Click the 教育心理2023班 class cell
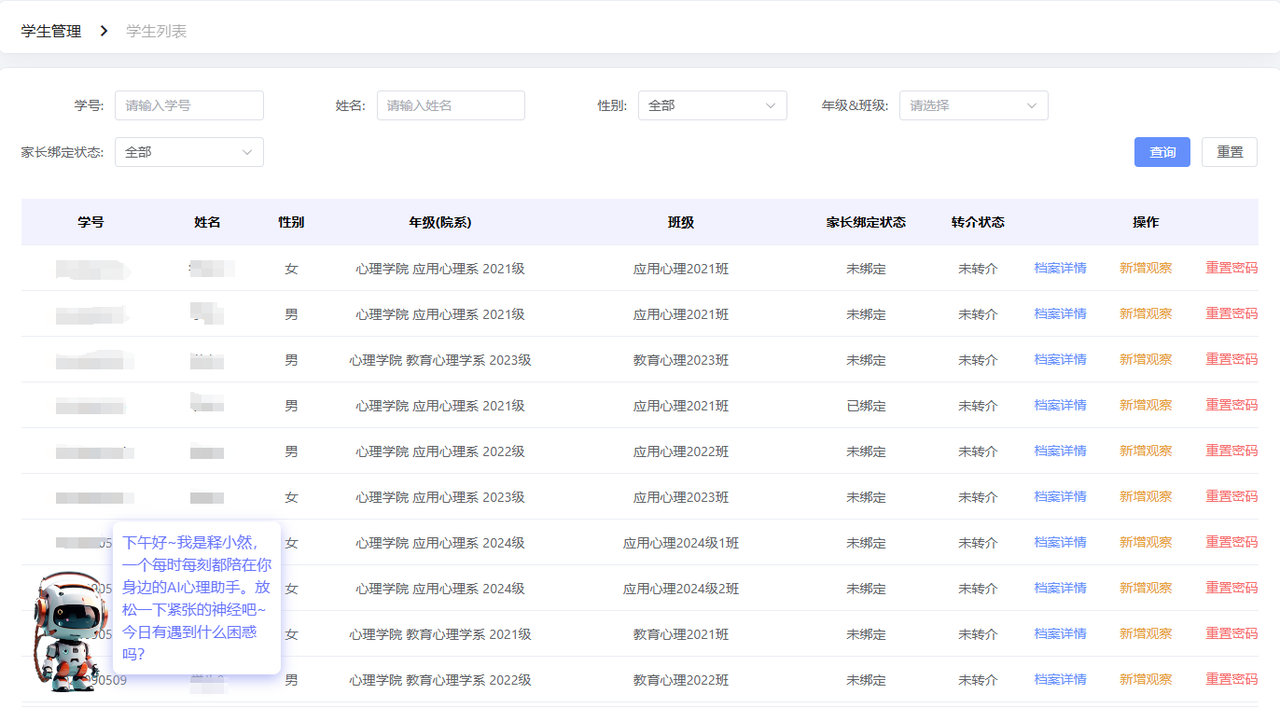Screen dimensions: 1280x708 tap(681, 360)
